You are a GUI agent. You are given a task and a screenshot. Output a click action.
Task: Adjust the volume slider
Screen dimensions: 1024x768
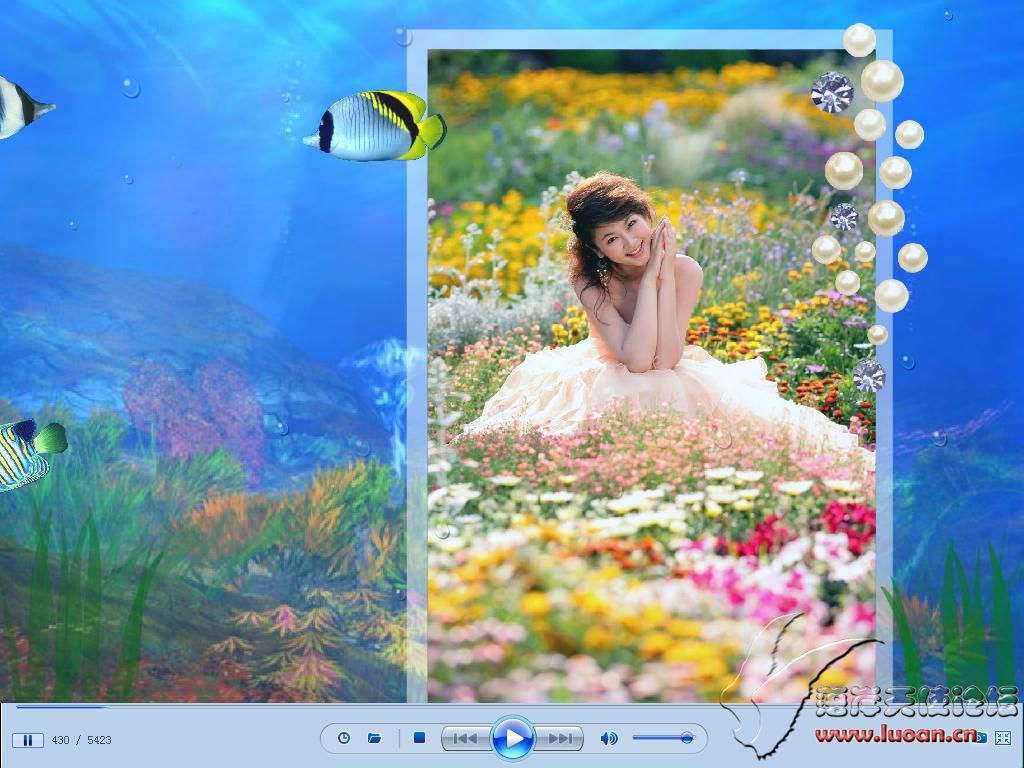pyautogui.click(x=662, y=738)
